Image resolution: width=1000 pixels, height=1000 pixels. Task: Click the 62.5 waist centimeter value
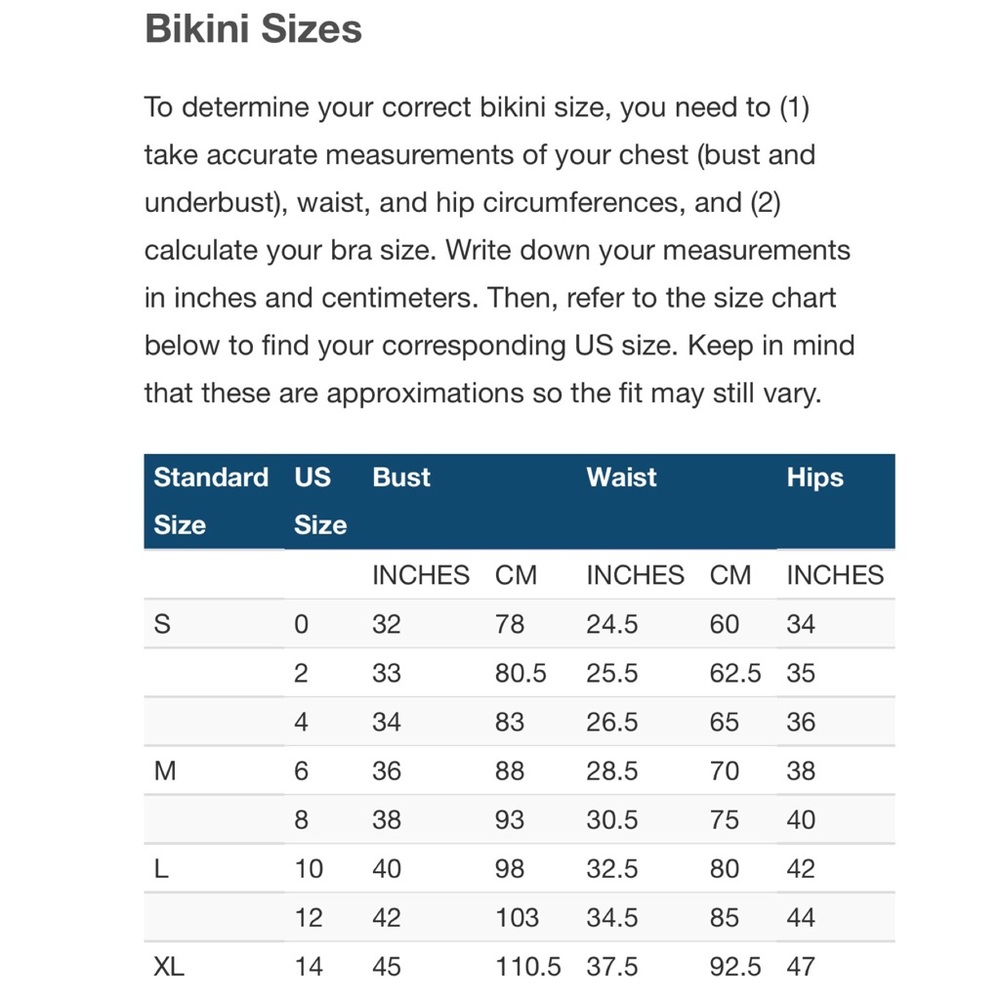[x=735, y=674]
